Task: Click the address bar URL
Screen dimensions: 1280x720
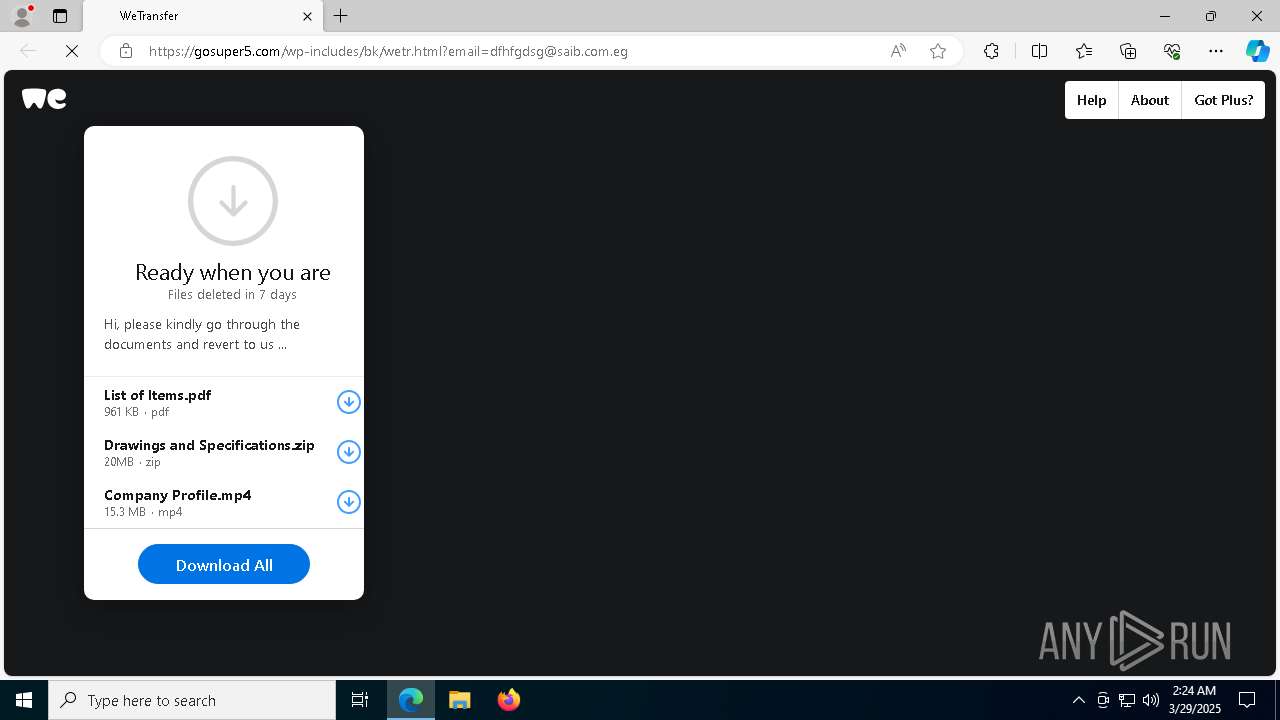Action: tap(388, 51)
